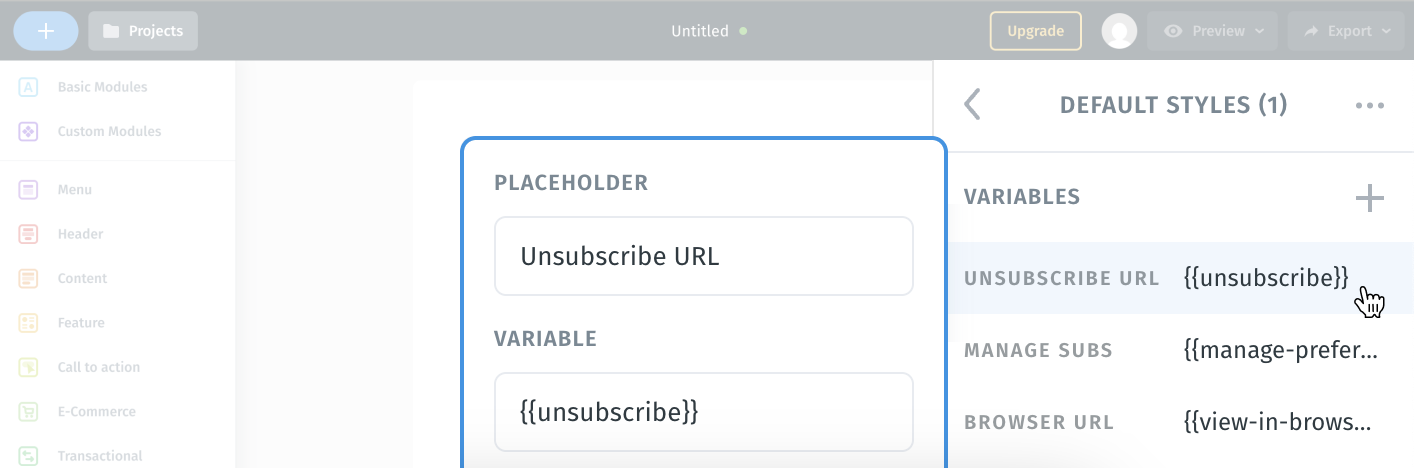This screenshot has height=468, width=1414.
Task: Open the Projects folder button
Action: [x=143, y=31]
